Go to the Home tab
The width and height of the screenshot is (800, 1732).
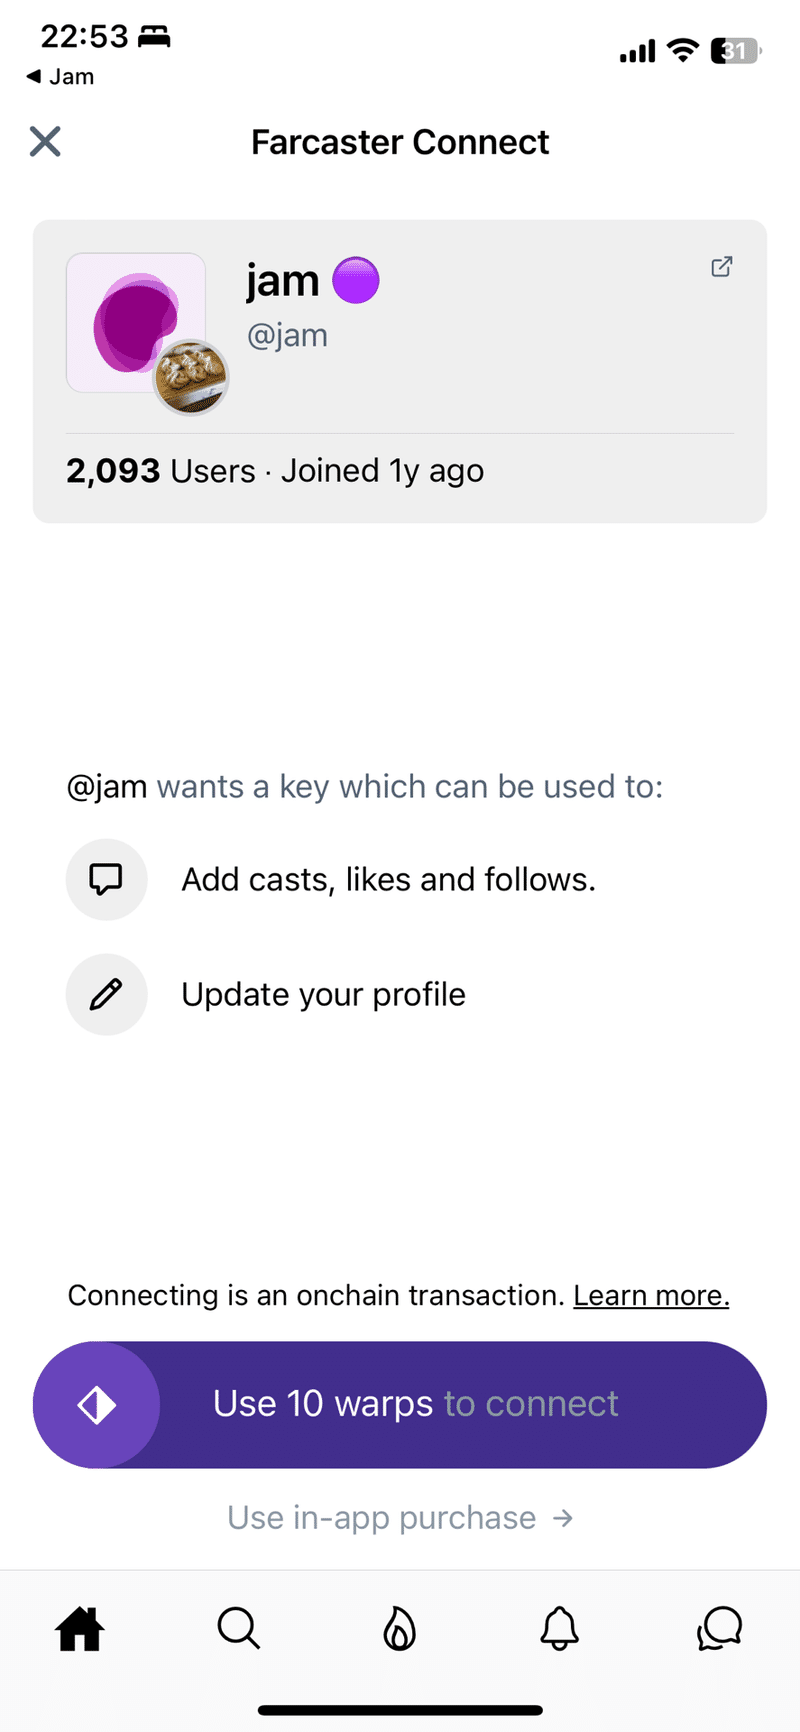coord(80,1629)
